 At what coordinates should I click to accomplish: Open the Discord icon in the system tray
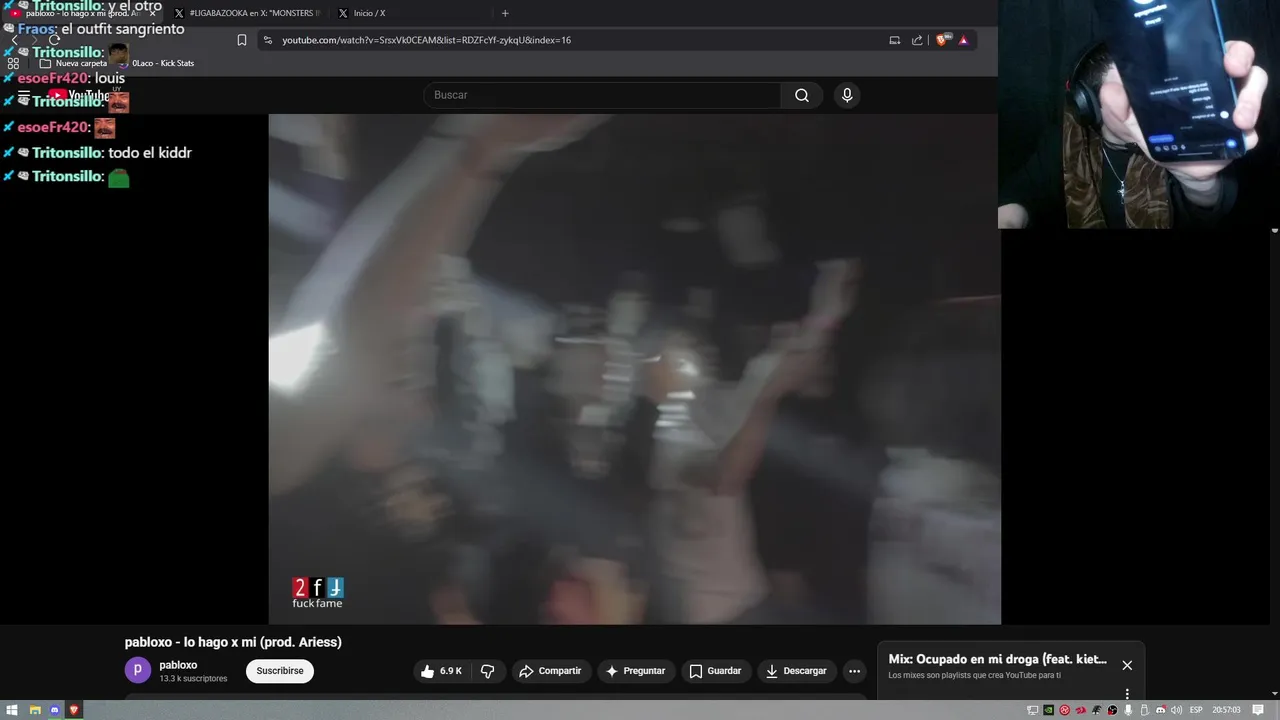click(1160, 710)
